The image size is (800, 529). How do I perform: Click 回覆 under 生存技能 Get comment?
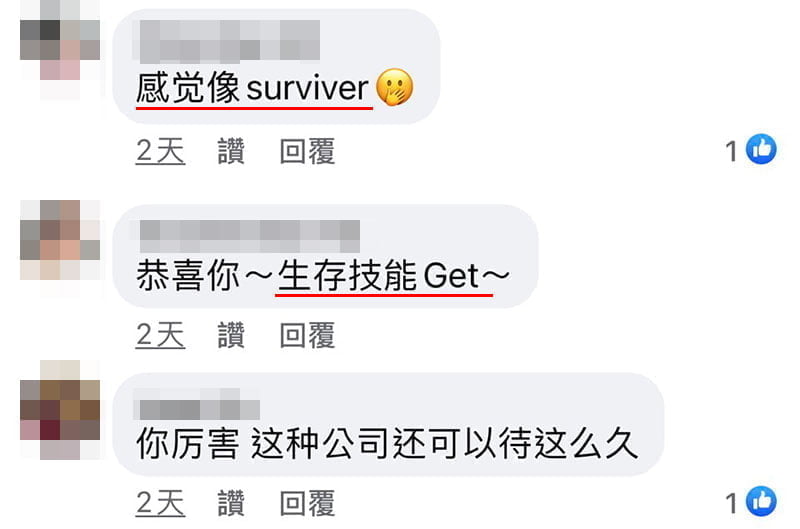(x=307, y=335)
